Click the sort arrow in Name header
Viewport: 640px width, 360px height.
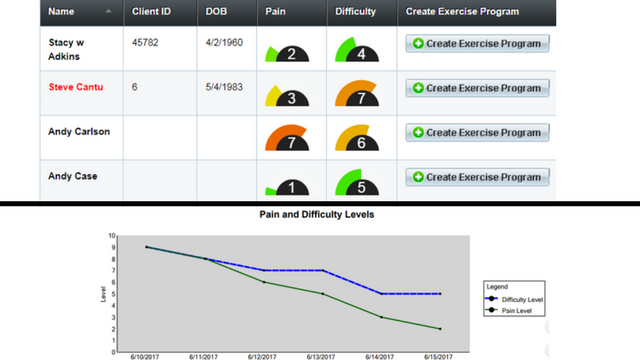click(x=108, y=11)
